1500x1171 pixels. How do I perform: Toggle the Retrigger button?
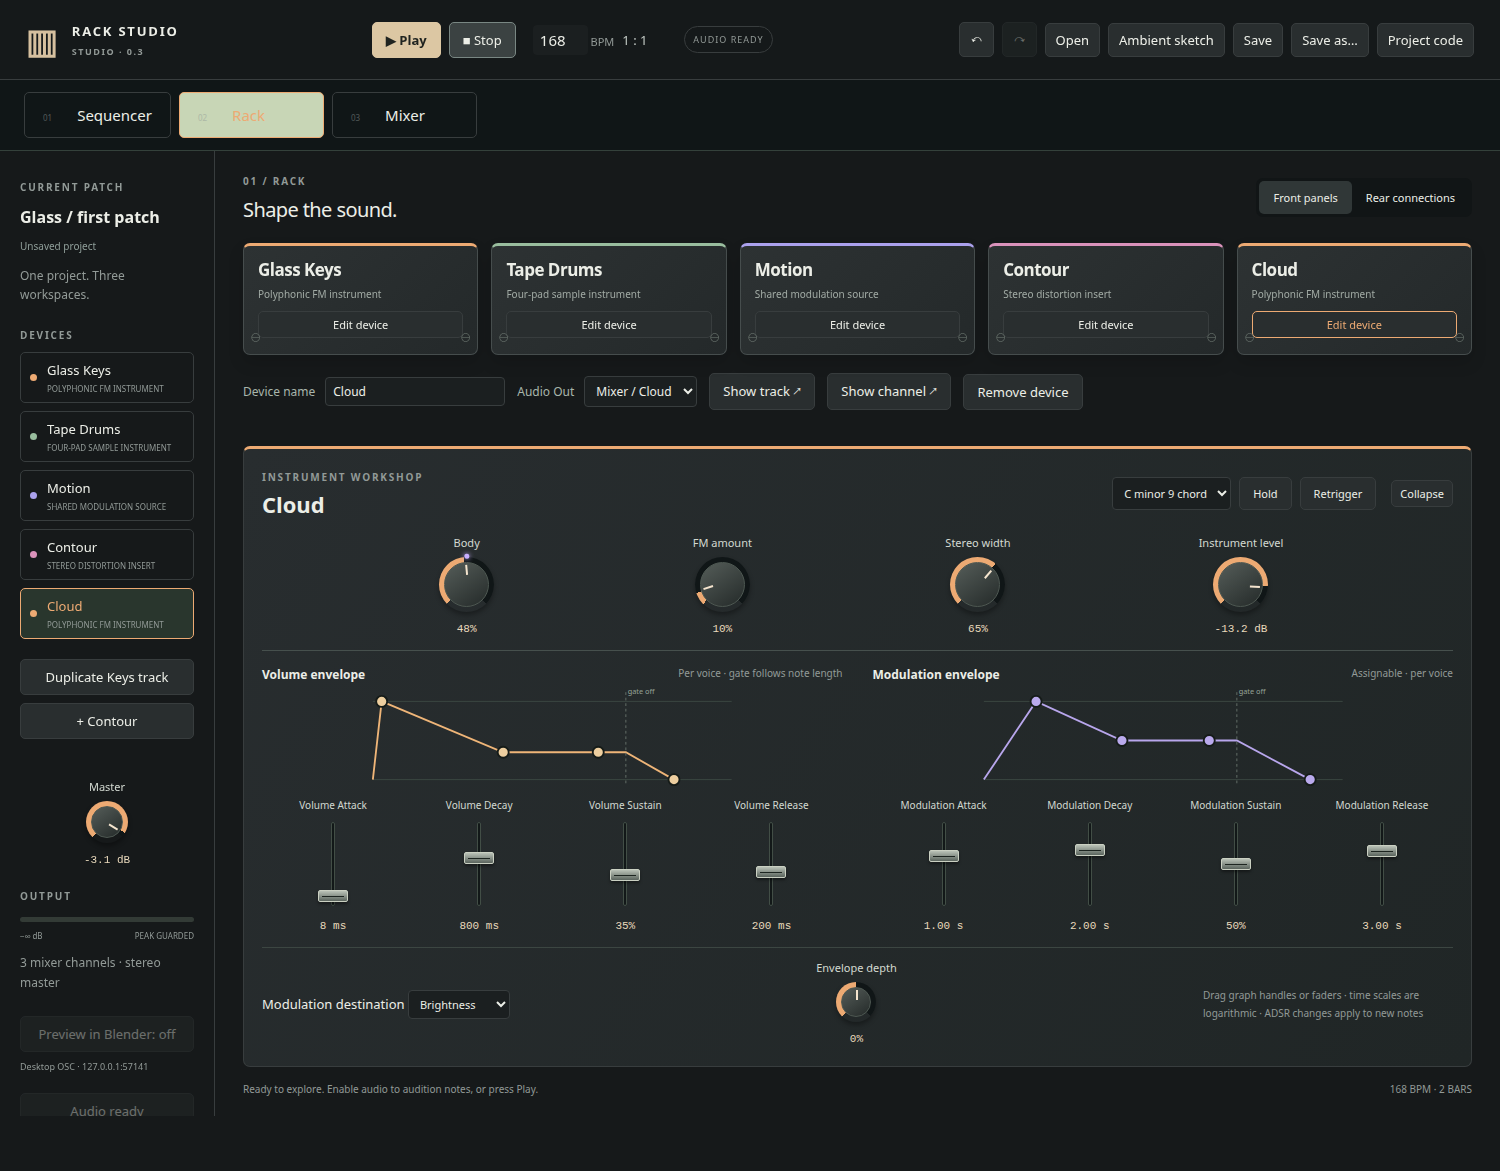tap(1337, 494)
